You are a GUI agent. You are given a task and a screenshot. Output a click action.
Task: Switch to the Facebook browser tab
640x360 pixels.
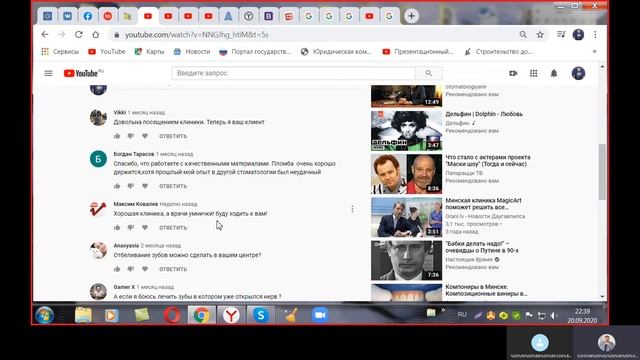[87, 16]
